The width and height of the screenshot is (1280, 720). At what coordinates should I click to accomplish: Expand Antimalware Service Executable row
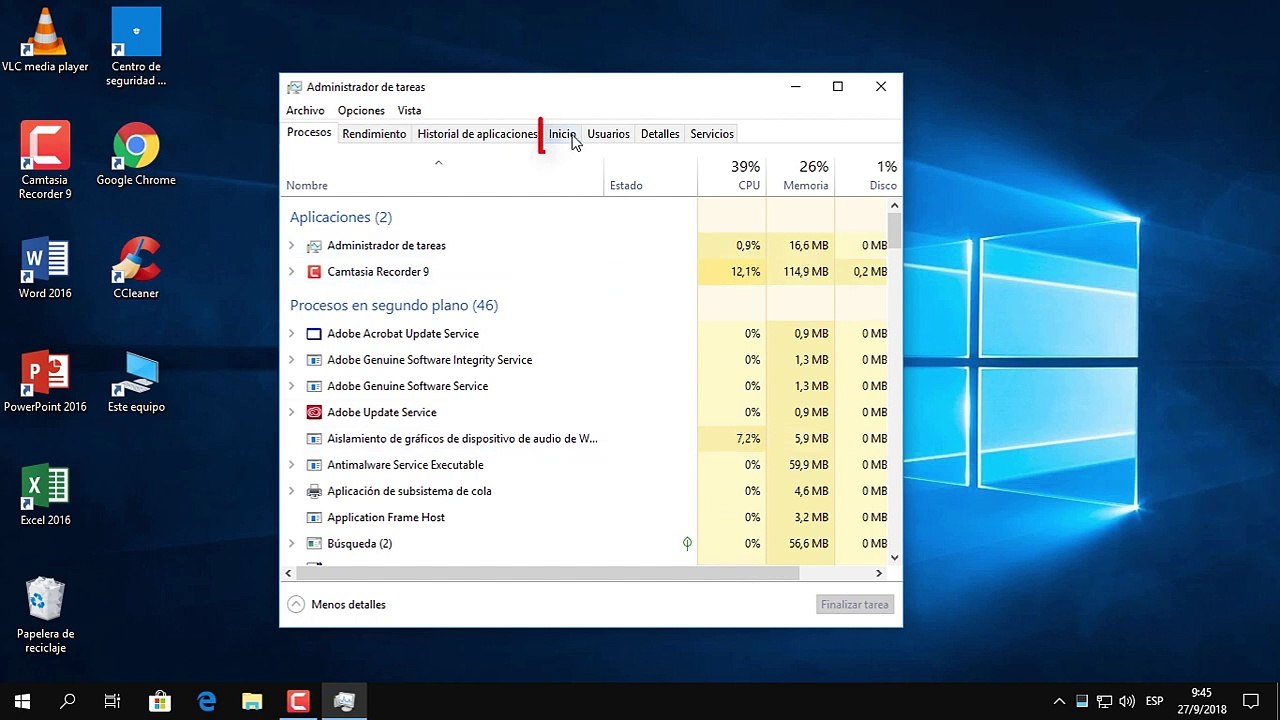click(291, 465)
